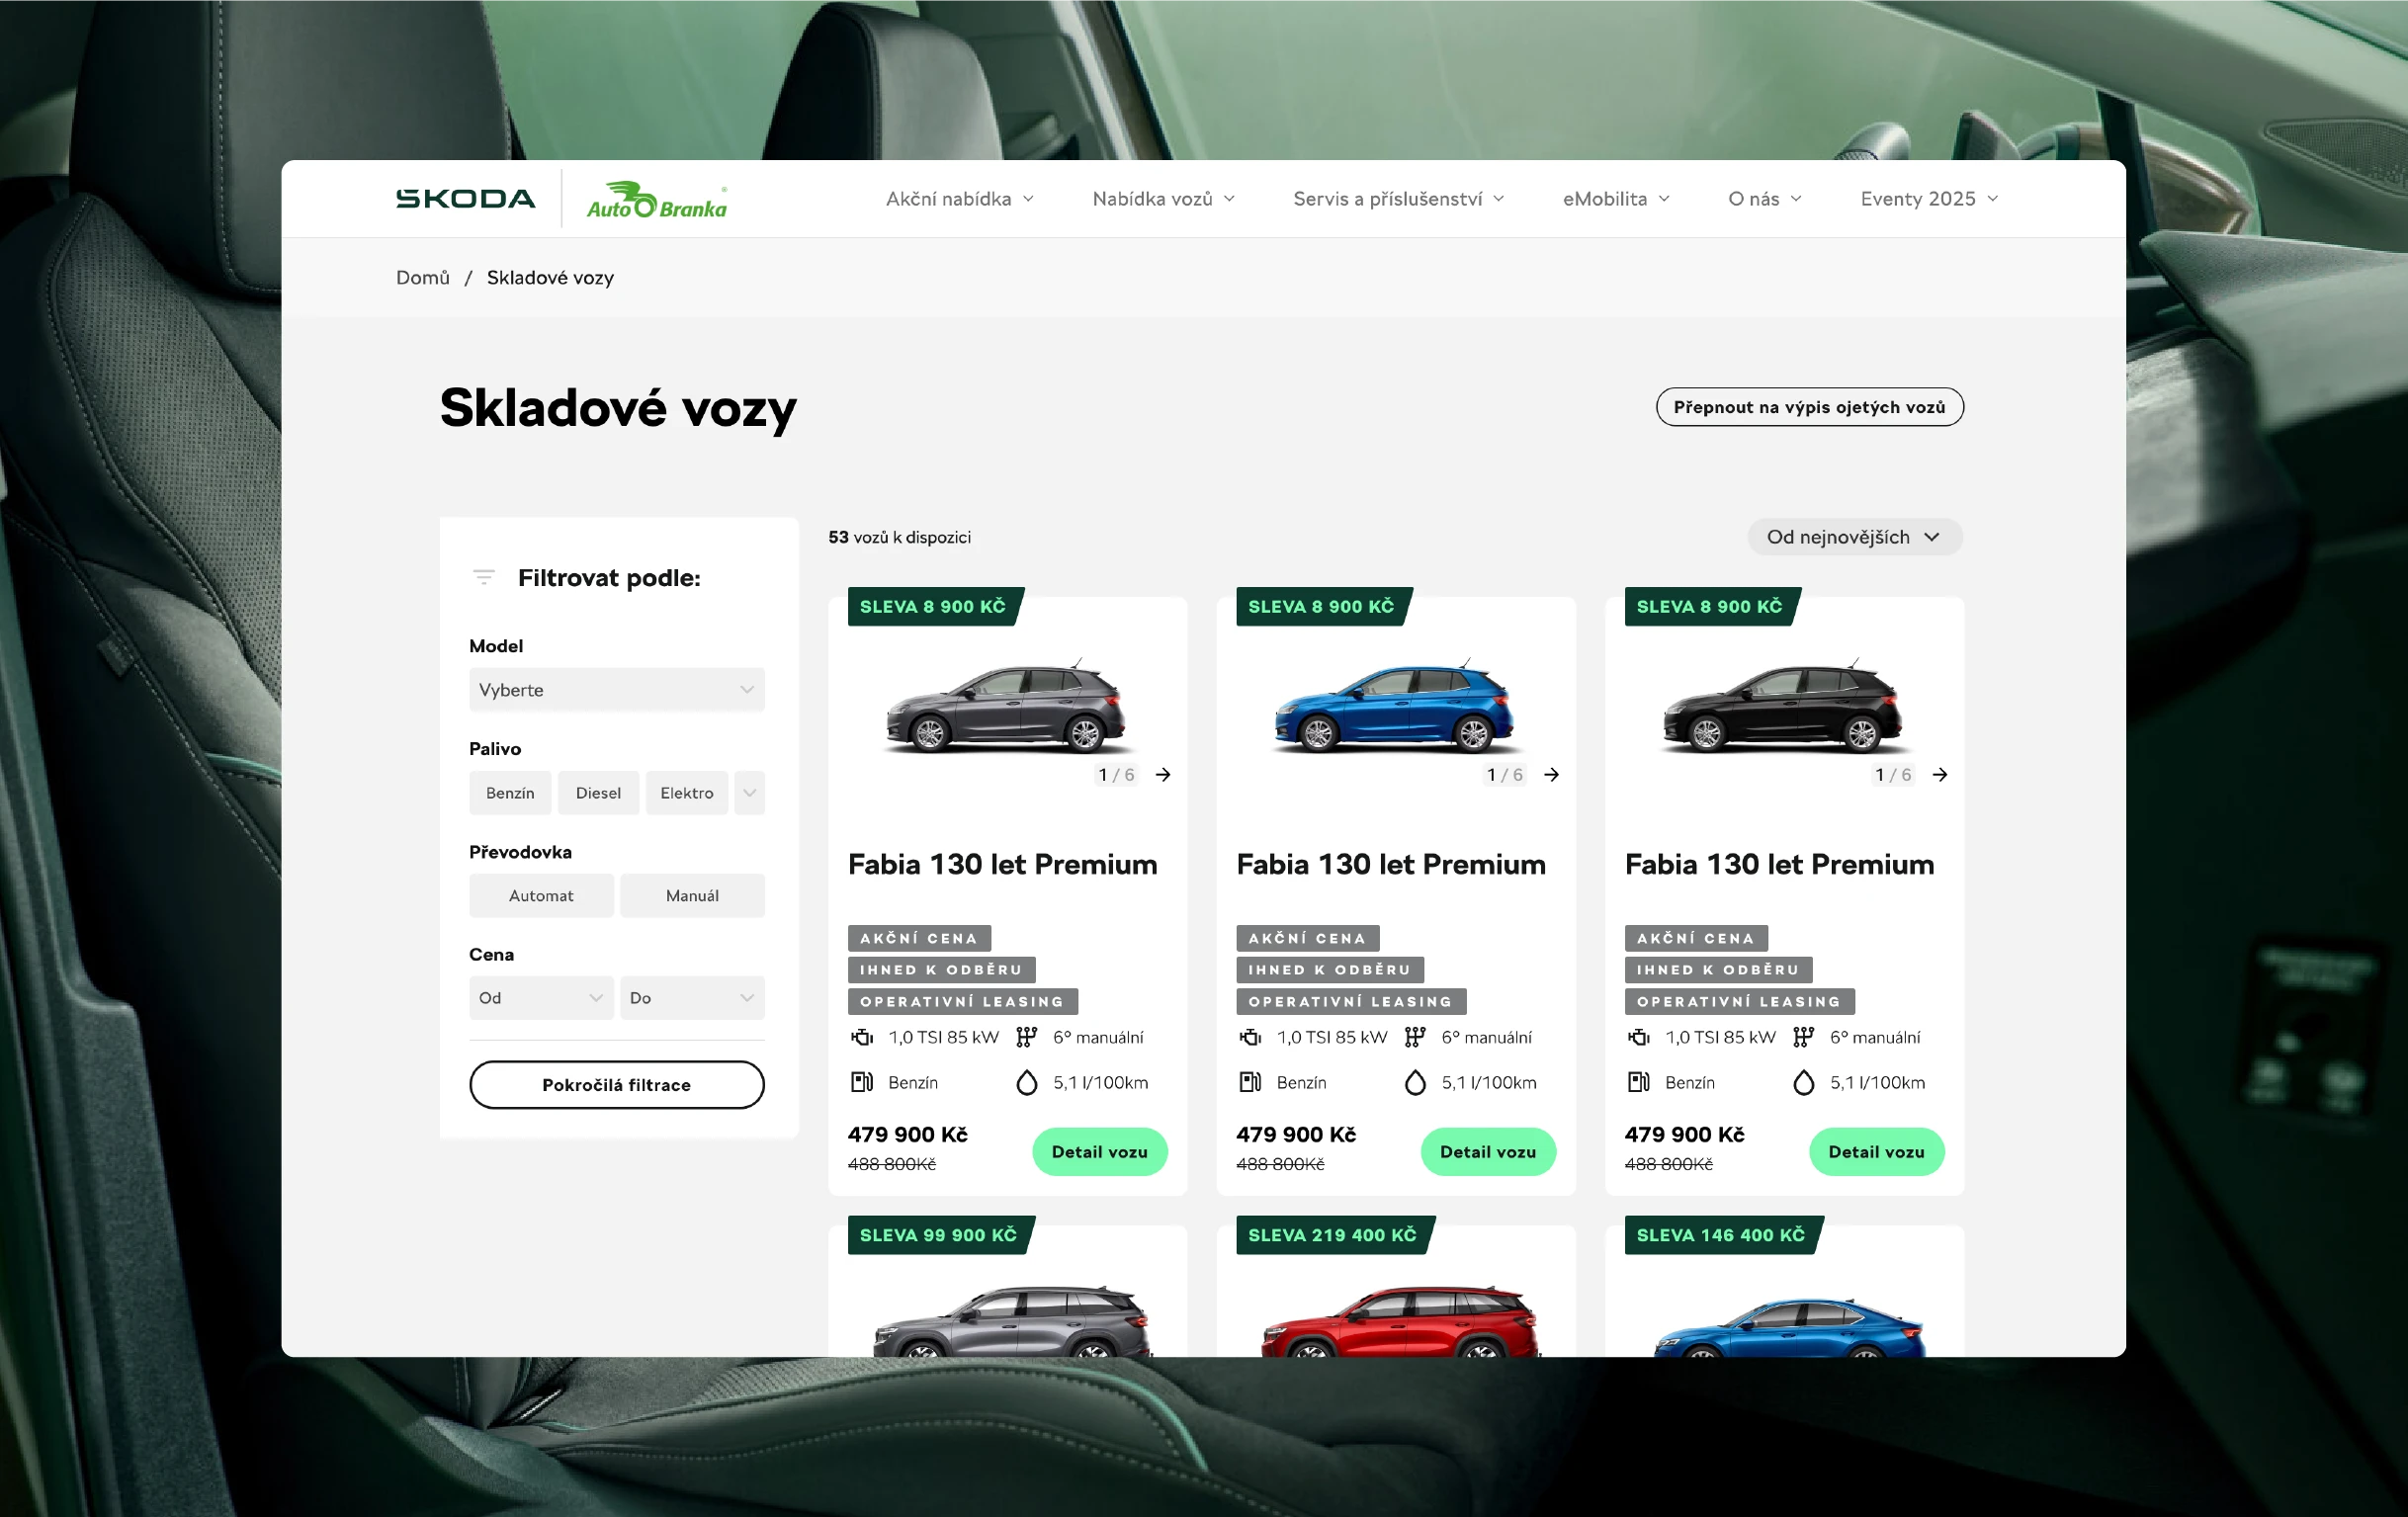2408x1517 pixels.
Task: Click the Škoda logo in header
Action: coord(465,198)
